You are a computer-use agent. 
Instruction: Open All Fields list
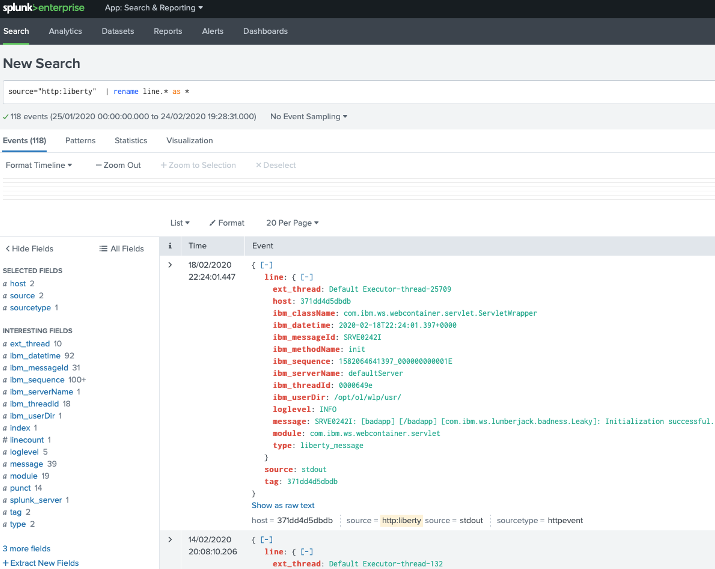pos(121,248)
